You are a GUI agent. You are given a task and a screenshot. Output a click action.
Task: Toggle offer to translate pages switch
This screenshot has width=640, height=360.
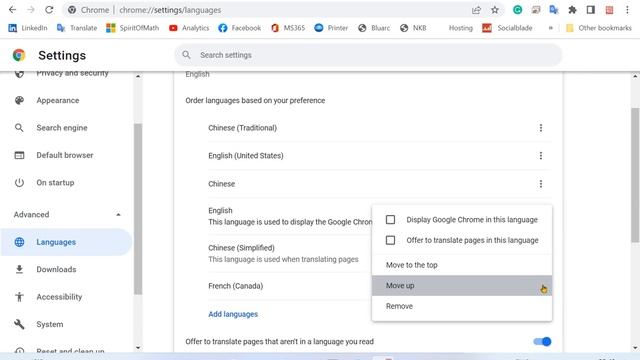pos(542,341)
